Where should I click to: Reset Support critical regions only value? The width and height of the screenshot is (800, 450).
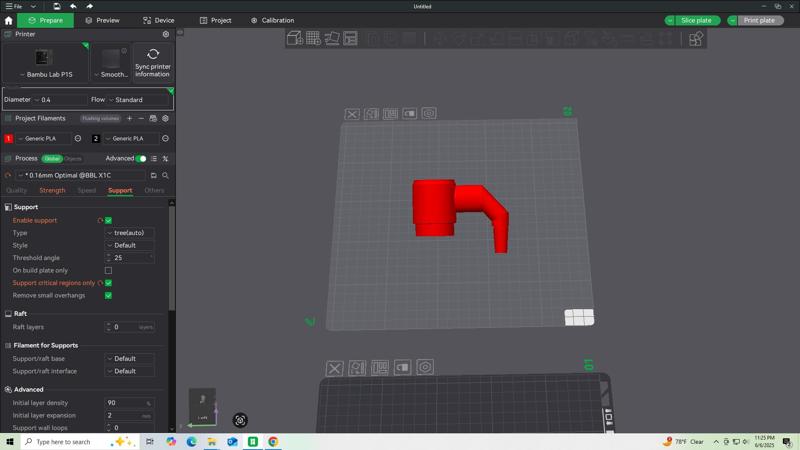click(100, 283)
